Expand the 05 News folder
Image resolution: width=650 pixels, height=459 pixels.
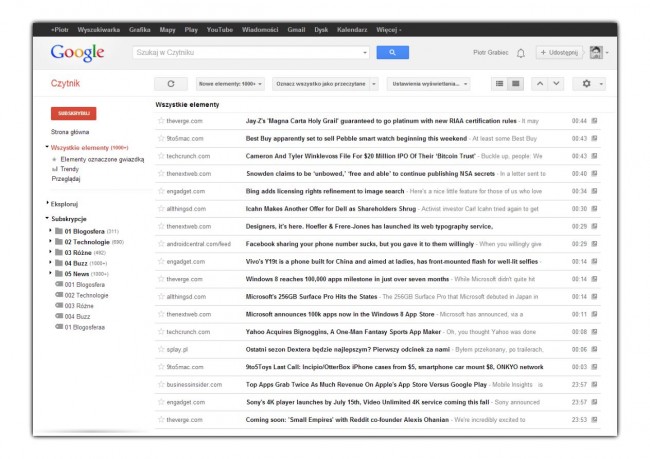[x=51, y=273]
